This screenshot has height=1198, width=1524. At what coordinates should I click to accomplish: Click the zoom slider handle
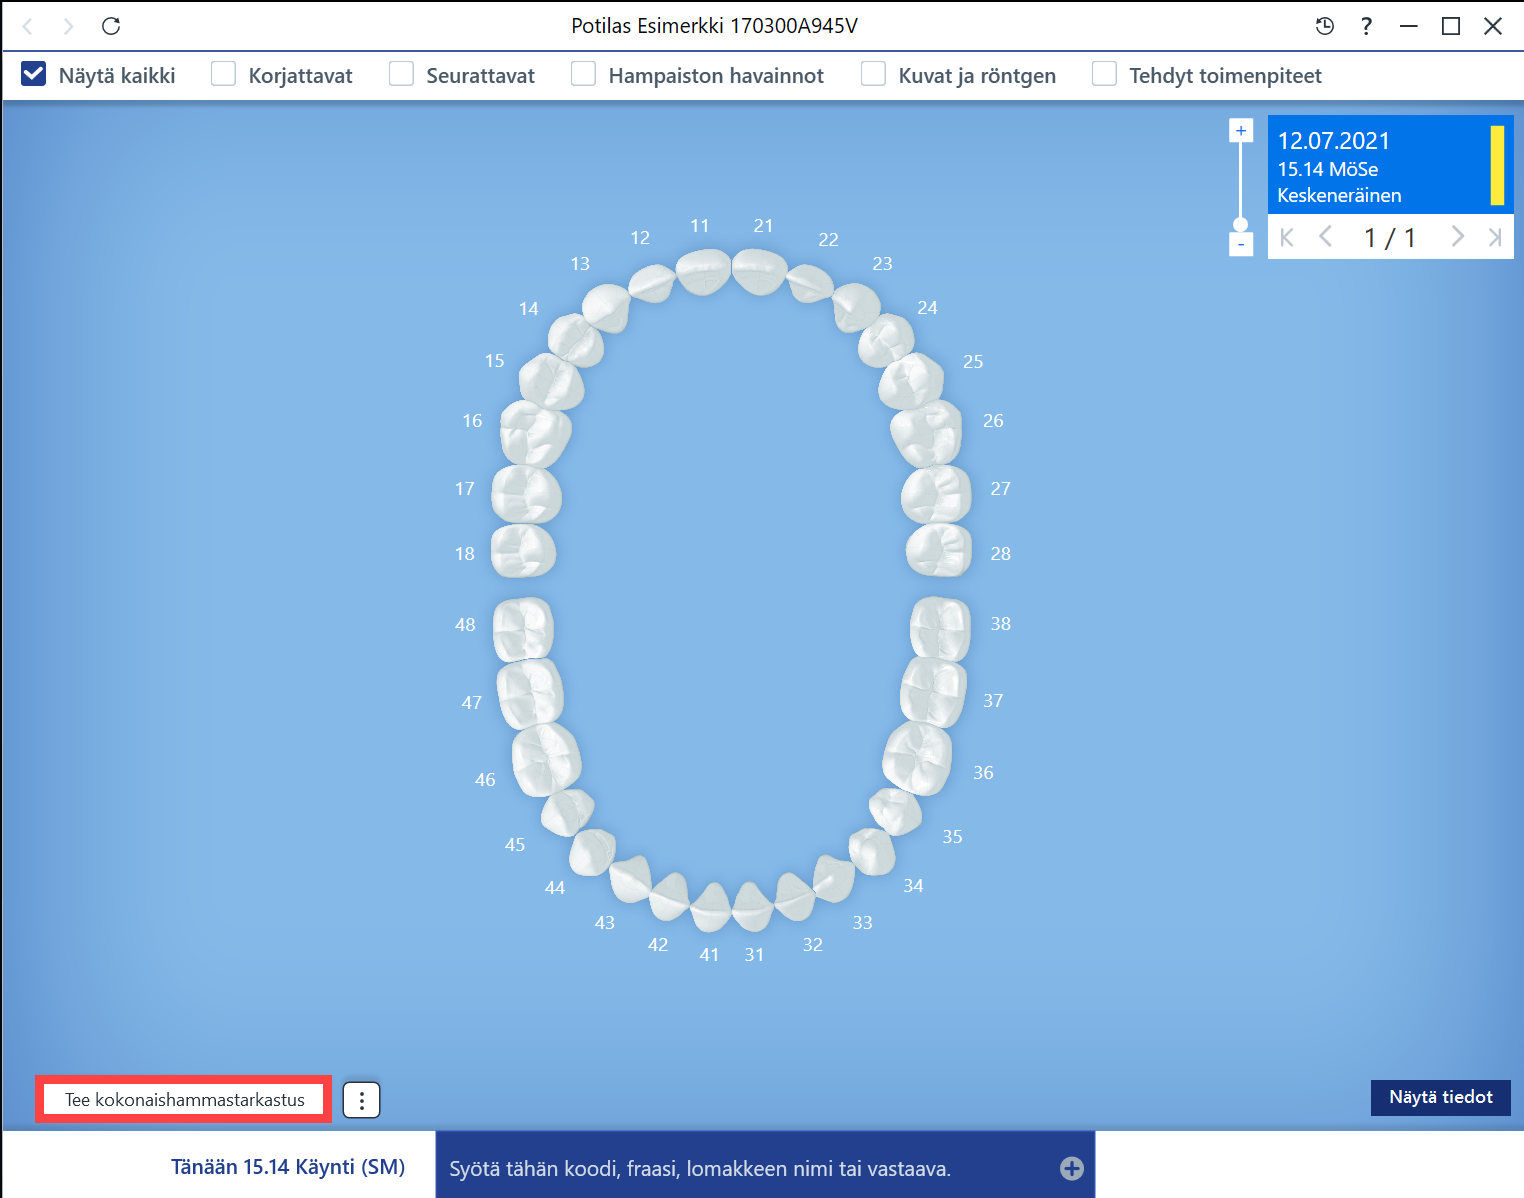pyautogui.click(x=1241, y=224)
